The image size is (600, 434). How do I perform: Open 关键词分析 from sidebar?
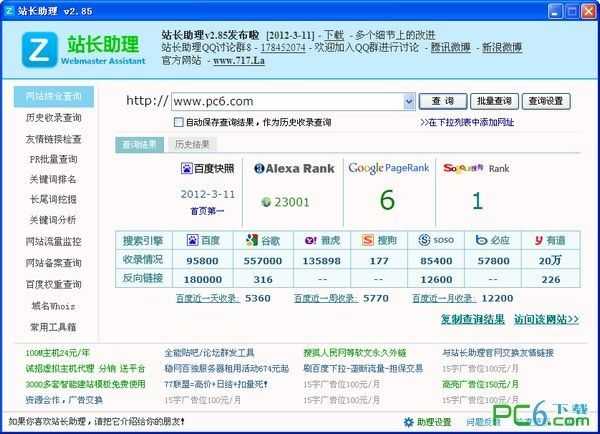coord(53,220)
